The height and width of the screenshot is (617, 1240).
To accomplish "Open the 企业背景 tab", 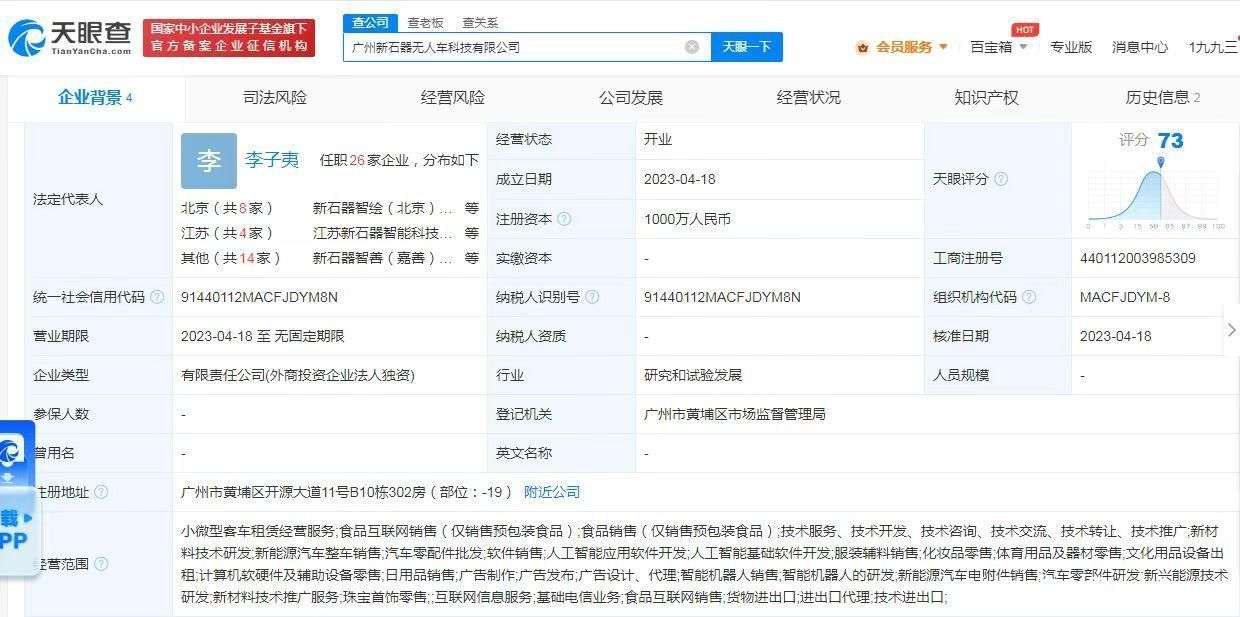I will [x=95, y=97].
